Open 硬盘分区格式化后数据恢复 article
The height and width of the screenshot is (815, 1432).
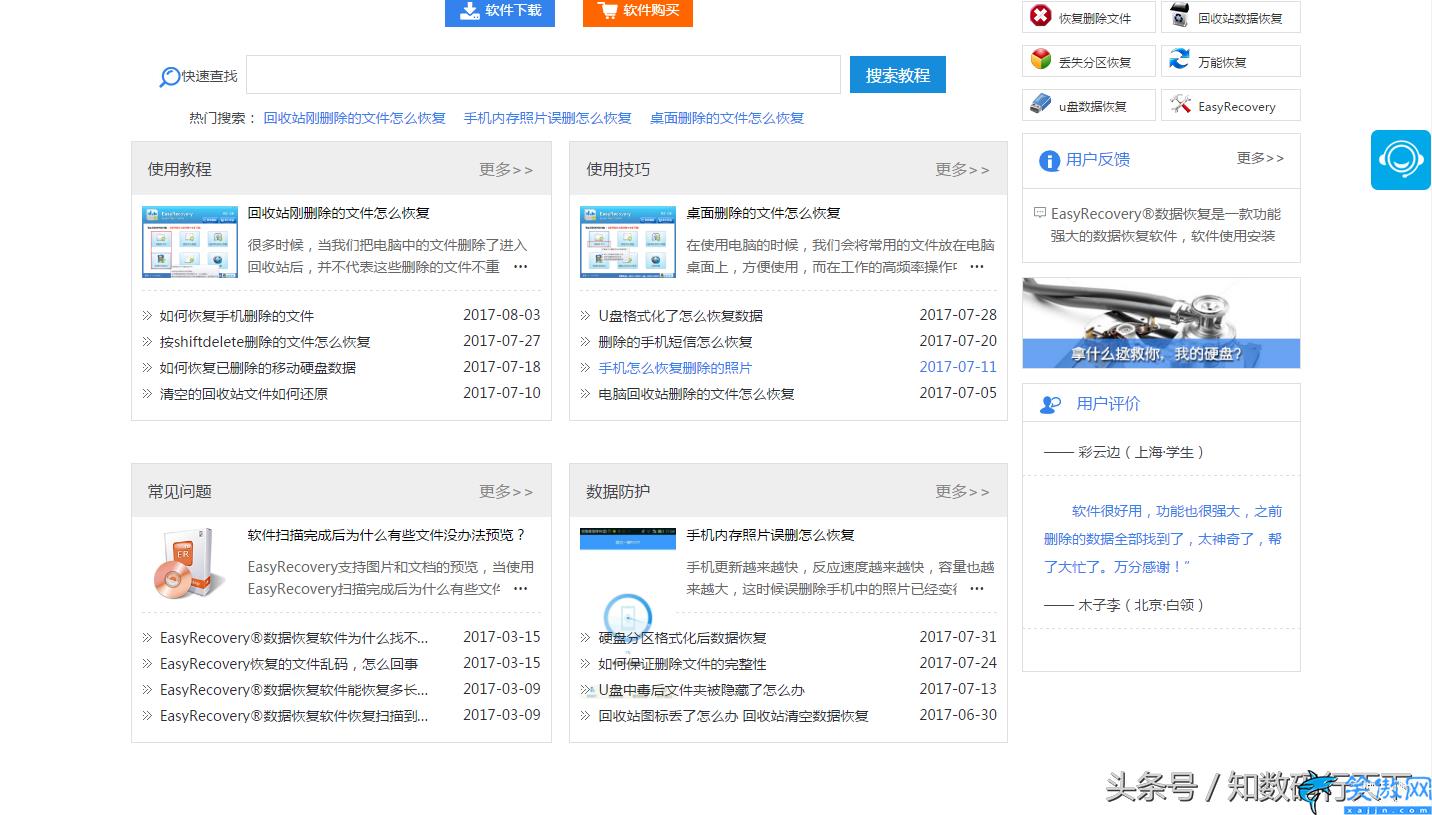tap(682, 638)
